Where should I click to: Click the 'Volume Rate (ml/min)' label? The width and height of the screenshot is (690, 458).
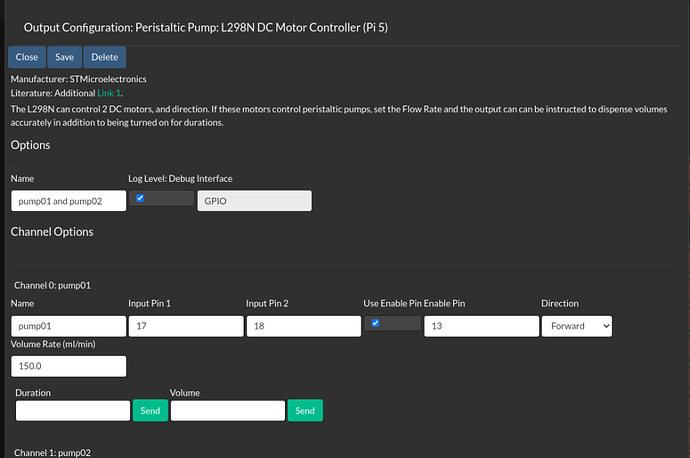point(53,344)
